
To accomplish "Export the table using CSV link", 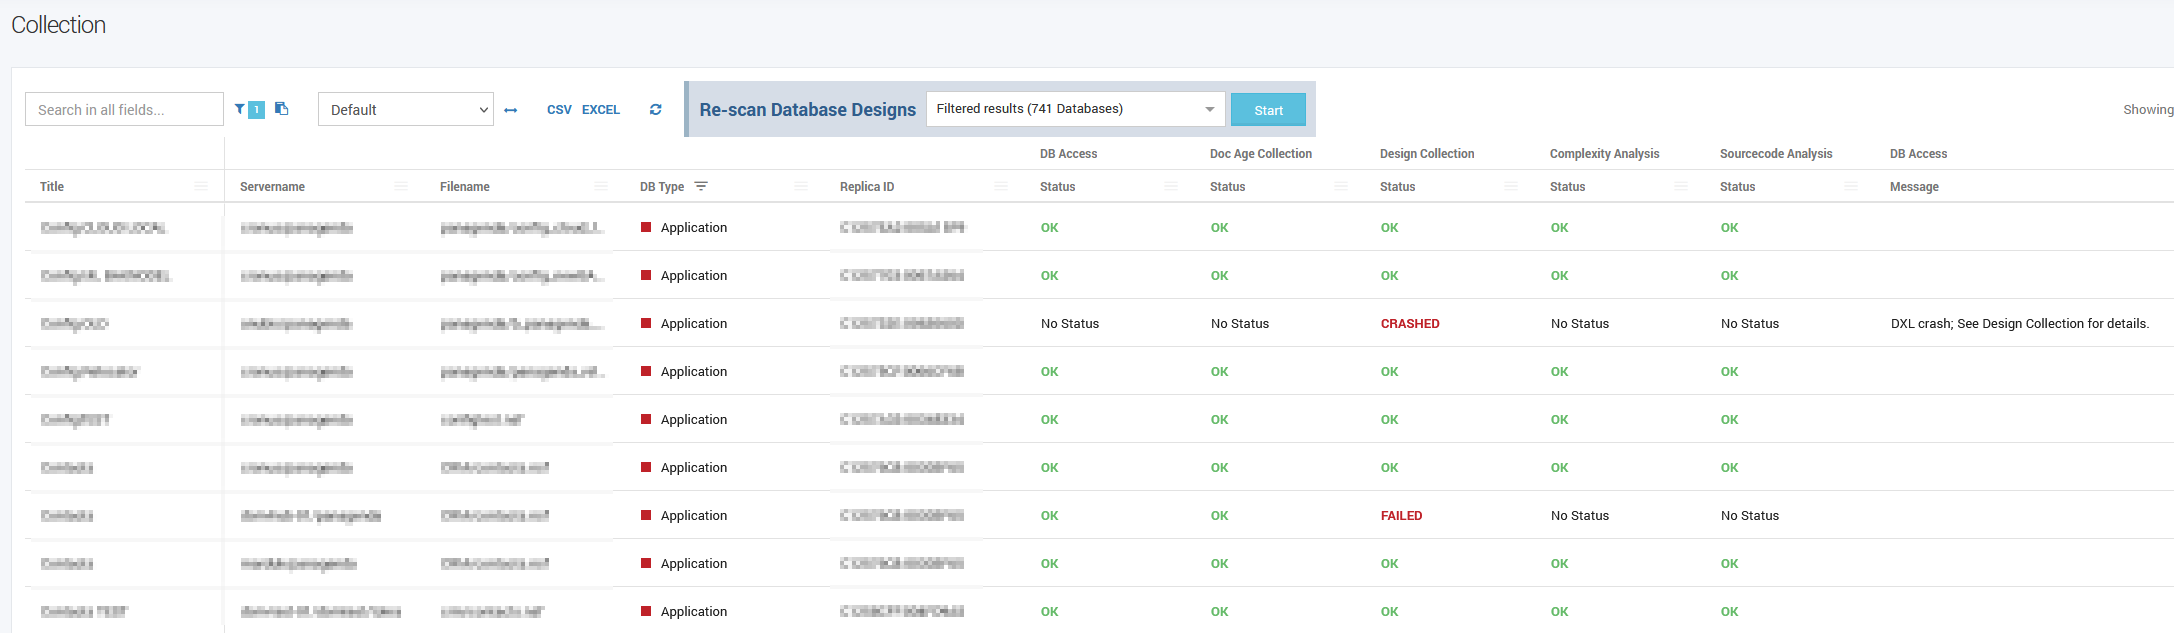I will 559,110.
